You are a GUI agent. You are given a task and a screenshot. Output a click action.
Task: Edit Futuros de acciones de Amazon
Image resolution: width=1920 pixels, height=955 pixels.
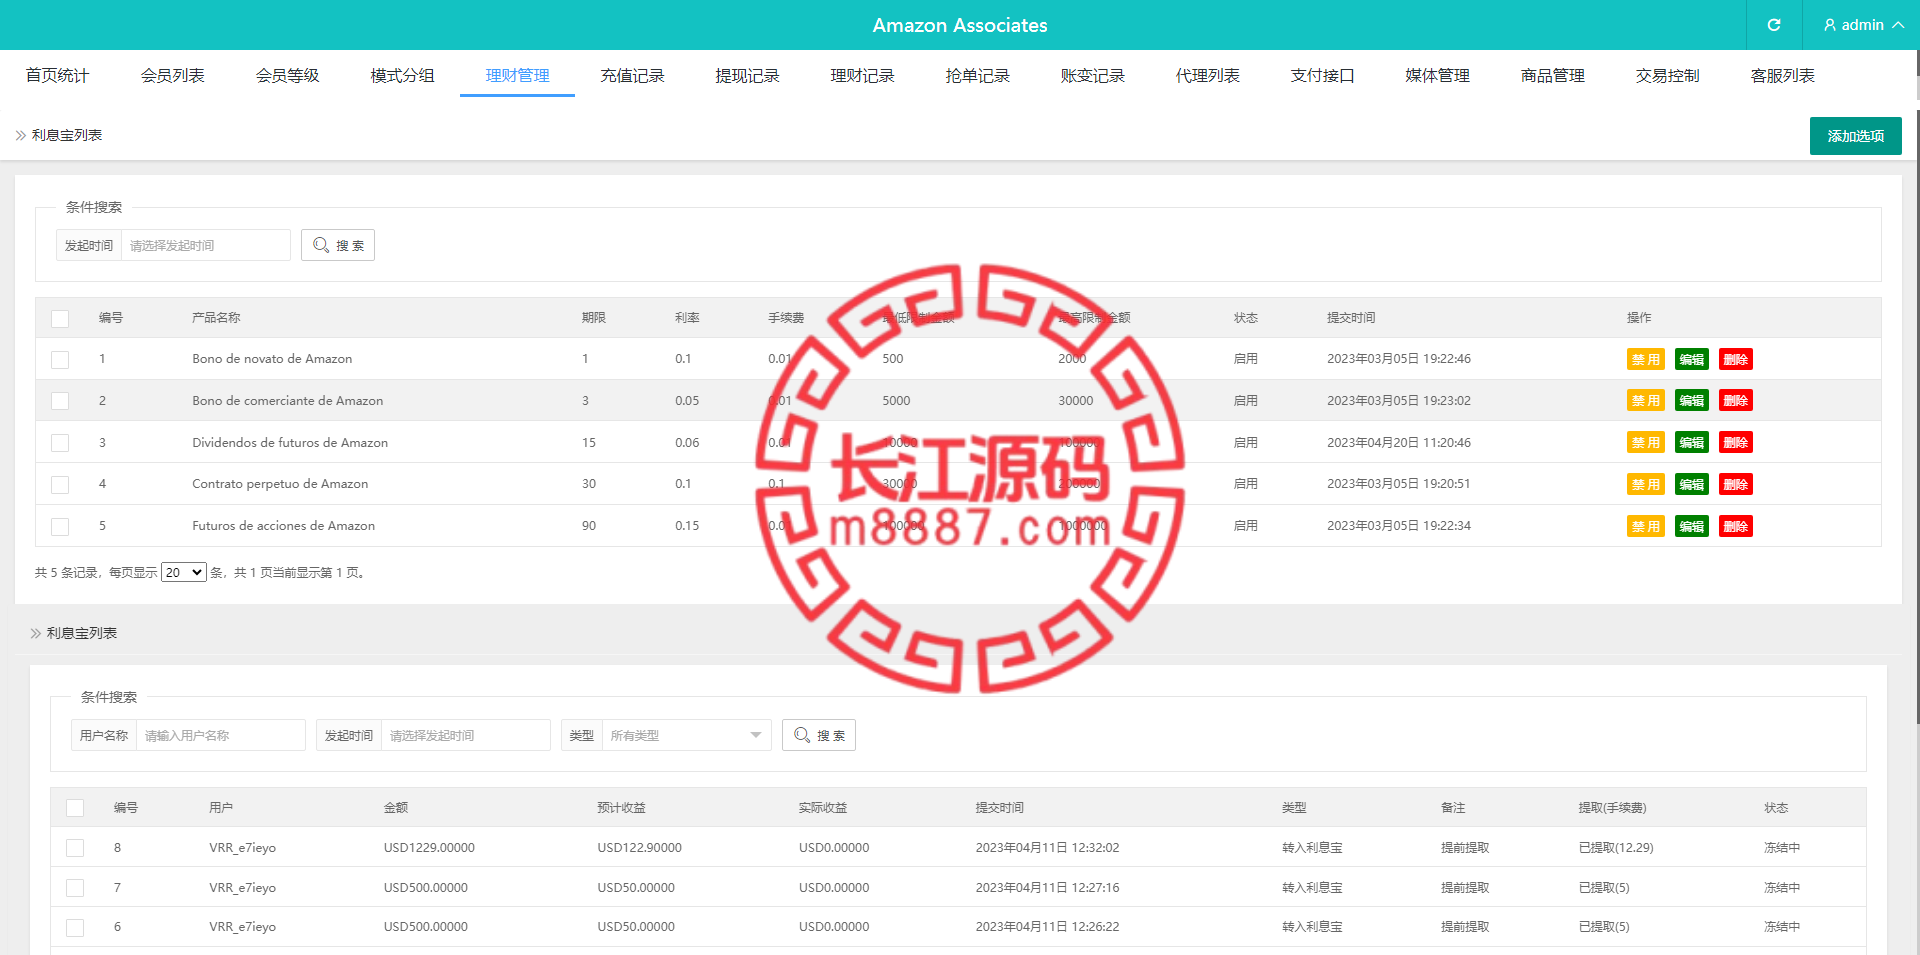pyautogui.click(x=1692, y=527)
